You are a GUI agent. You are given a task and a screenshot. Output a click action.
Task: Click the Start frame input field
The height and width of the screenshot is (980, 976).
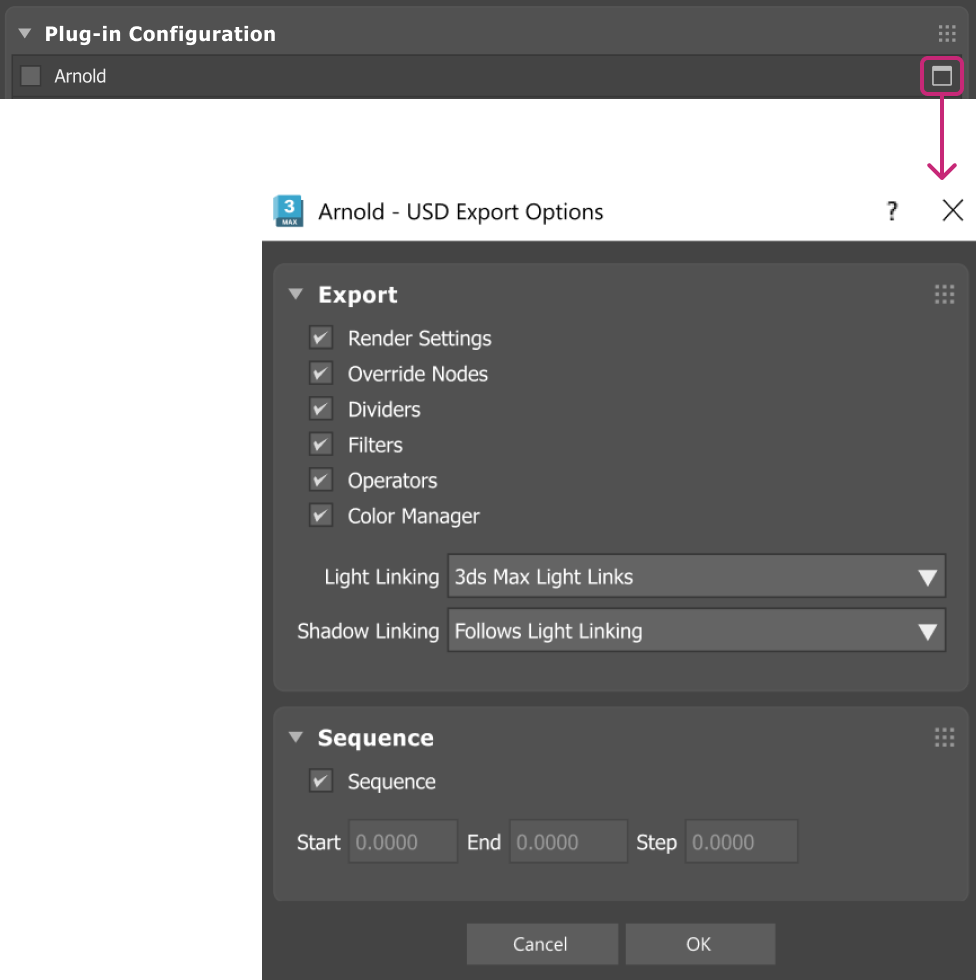(402, 841)
